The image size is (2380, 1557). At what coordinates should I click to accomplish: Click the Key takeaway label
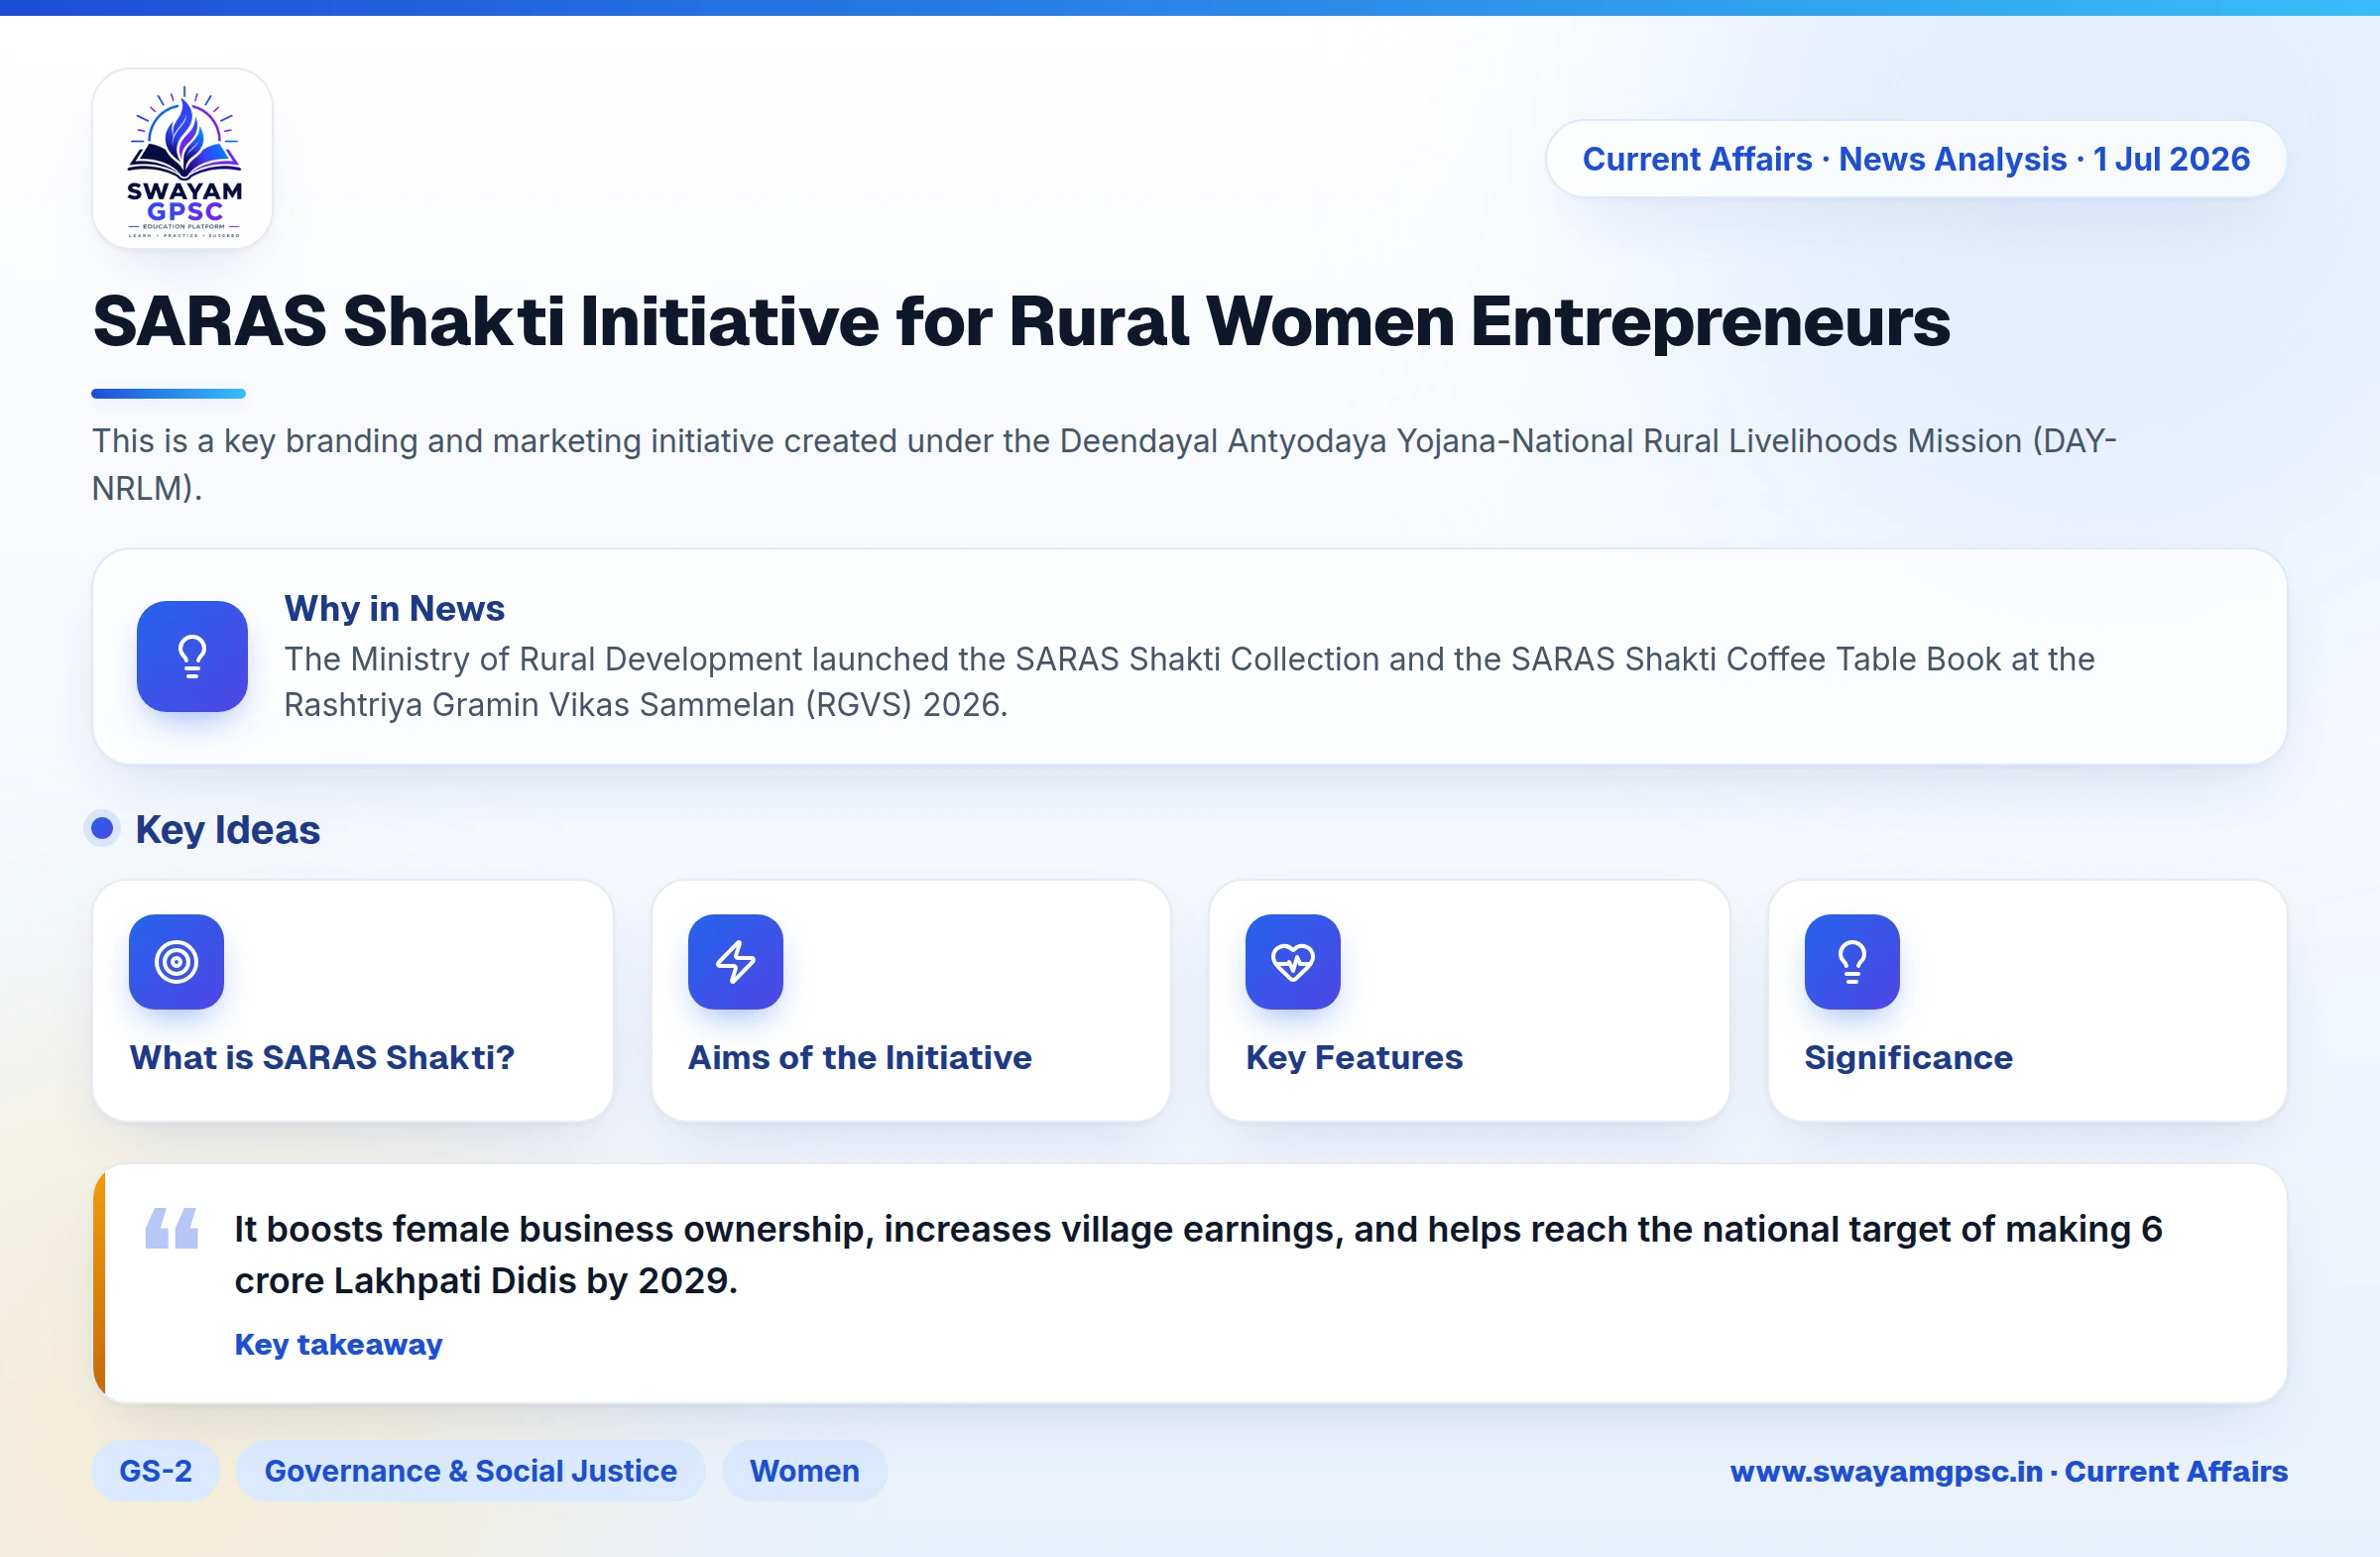click(x=338, y=1344)
